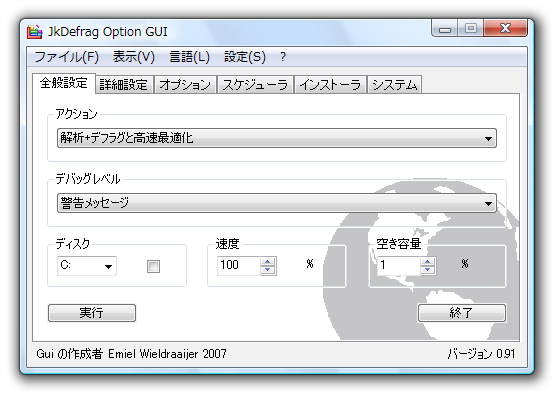Maximize the JkDefrag Option GUI window
This screenshot has width=555, height=395.
coord(470,28)
